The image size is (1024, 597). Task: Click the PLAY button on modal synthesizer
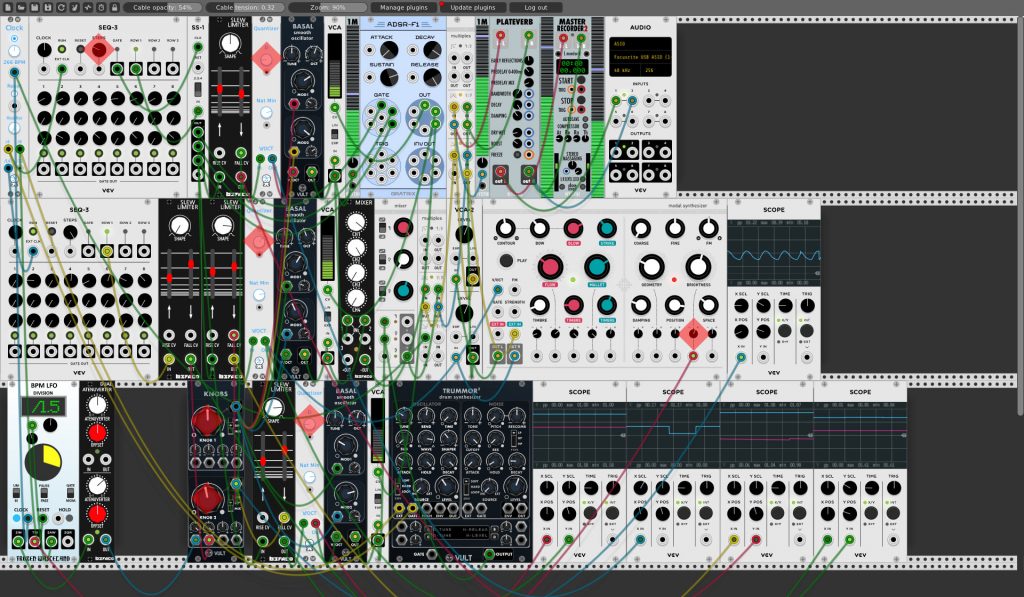505,261
